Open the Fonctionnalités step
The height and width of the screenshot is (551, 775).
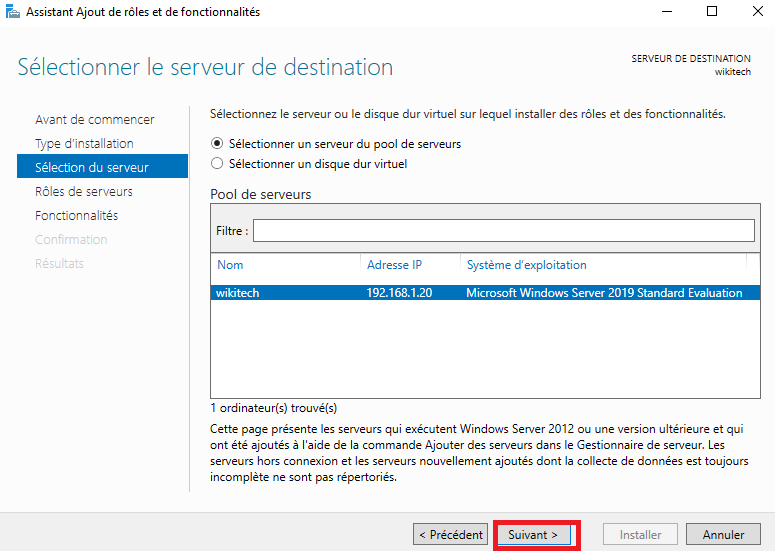(x=76, y=216)
